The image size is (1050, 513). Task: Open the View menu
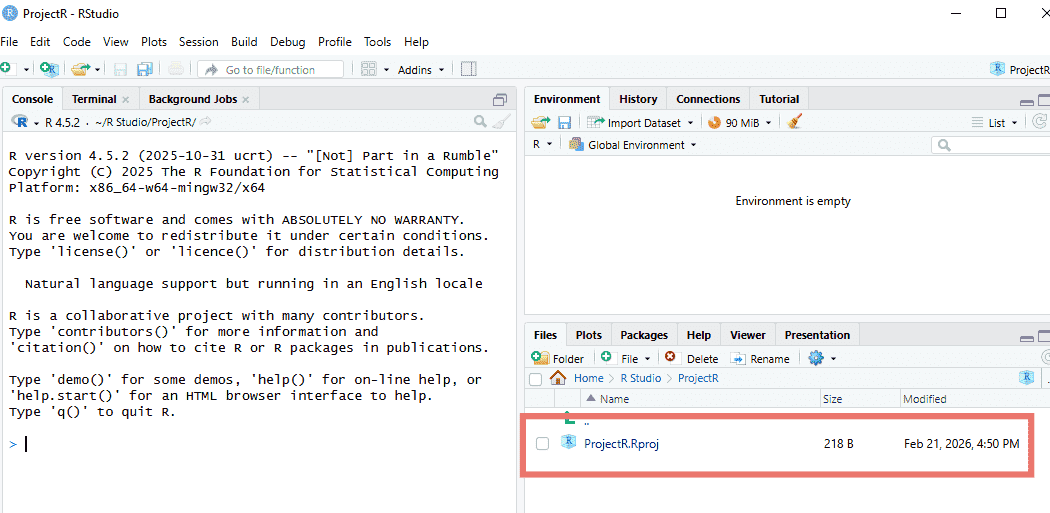116,42
